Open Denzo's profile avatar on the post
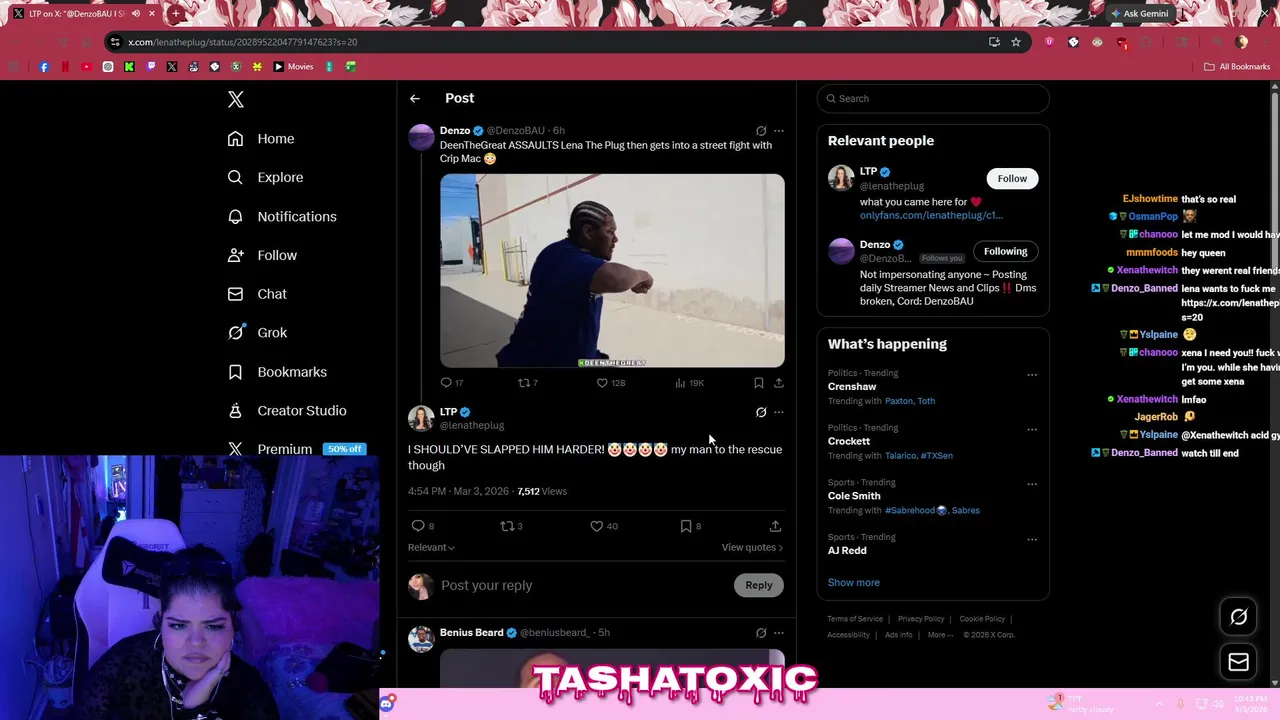This screenshot has height=720, width=1280. coord(421,137)
